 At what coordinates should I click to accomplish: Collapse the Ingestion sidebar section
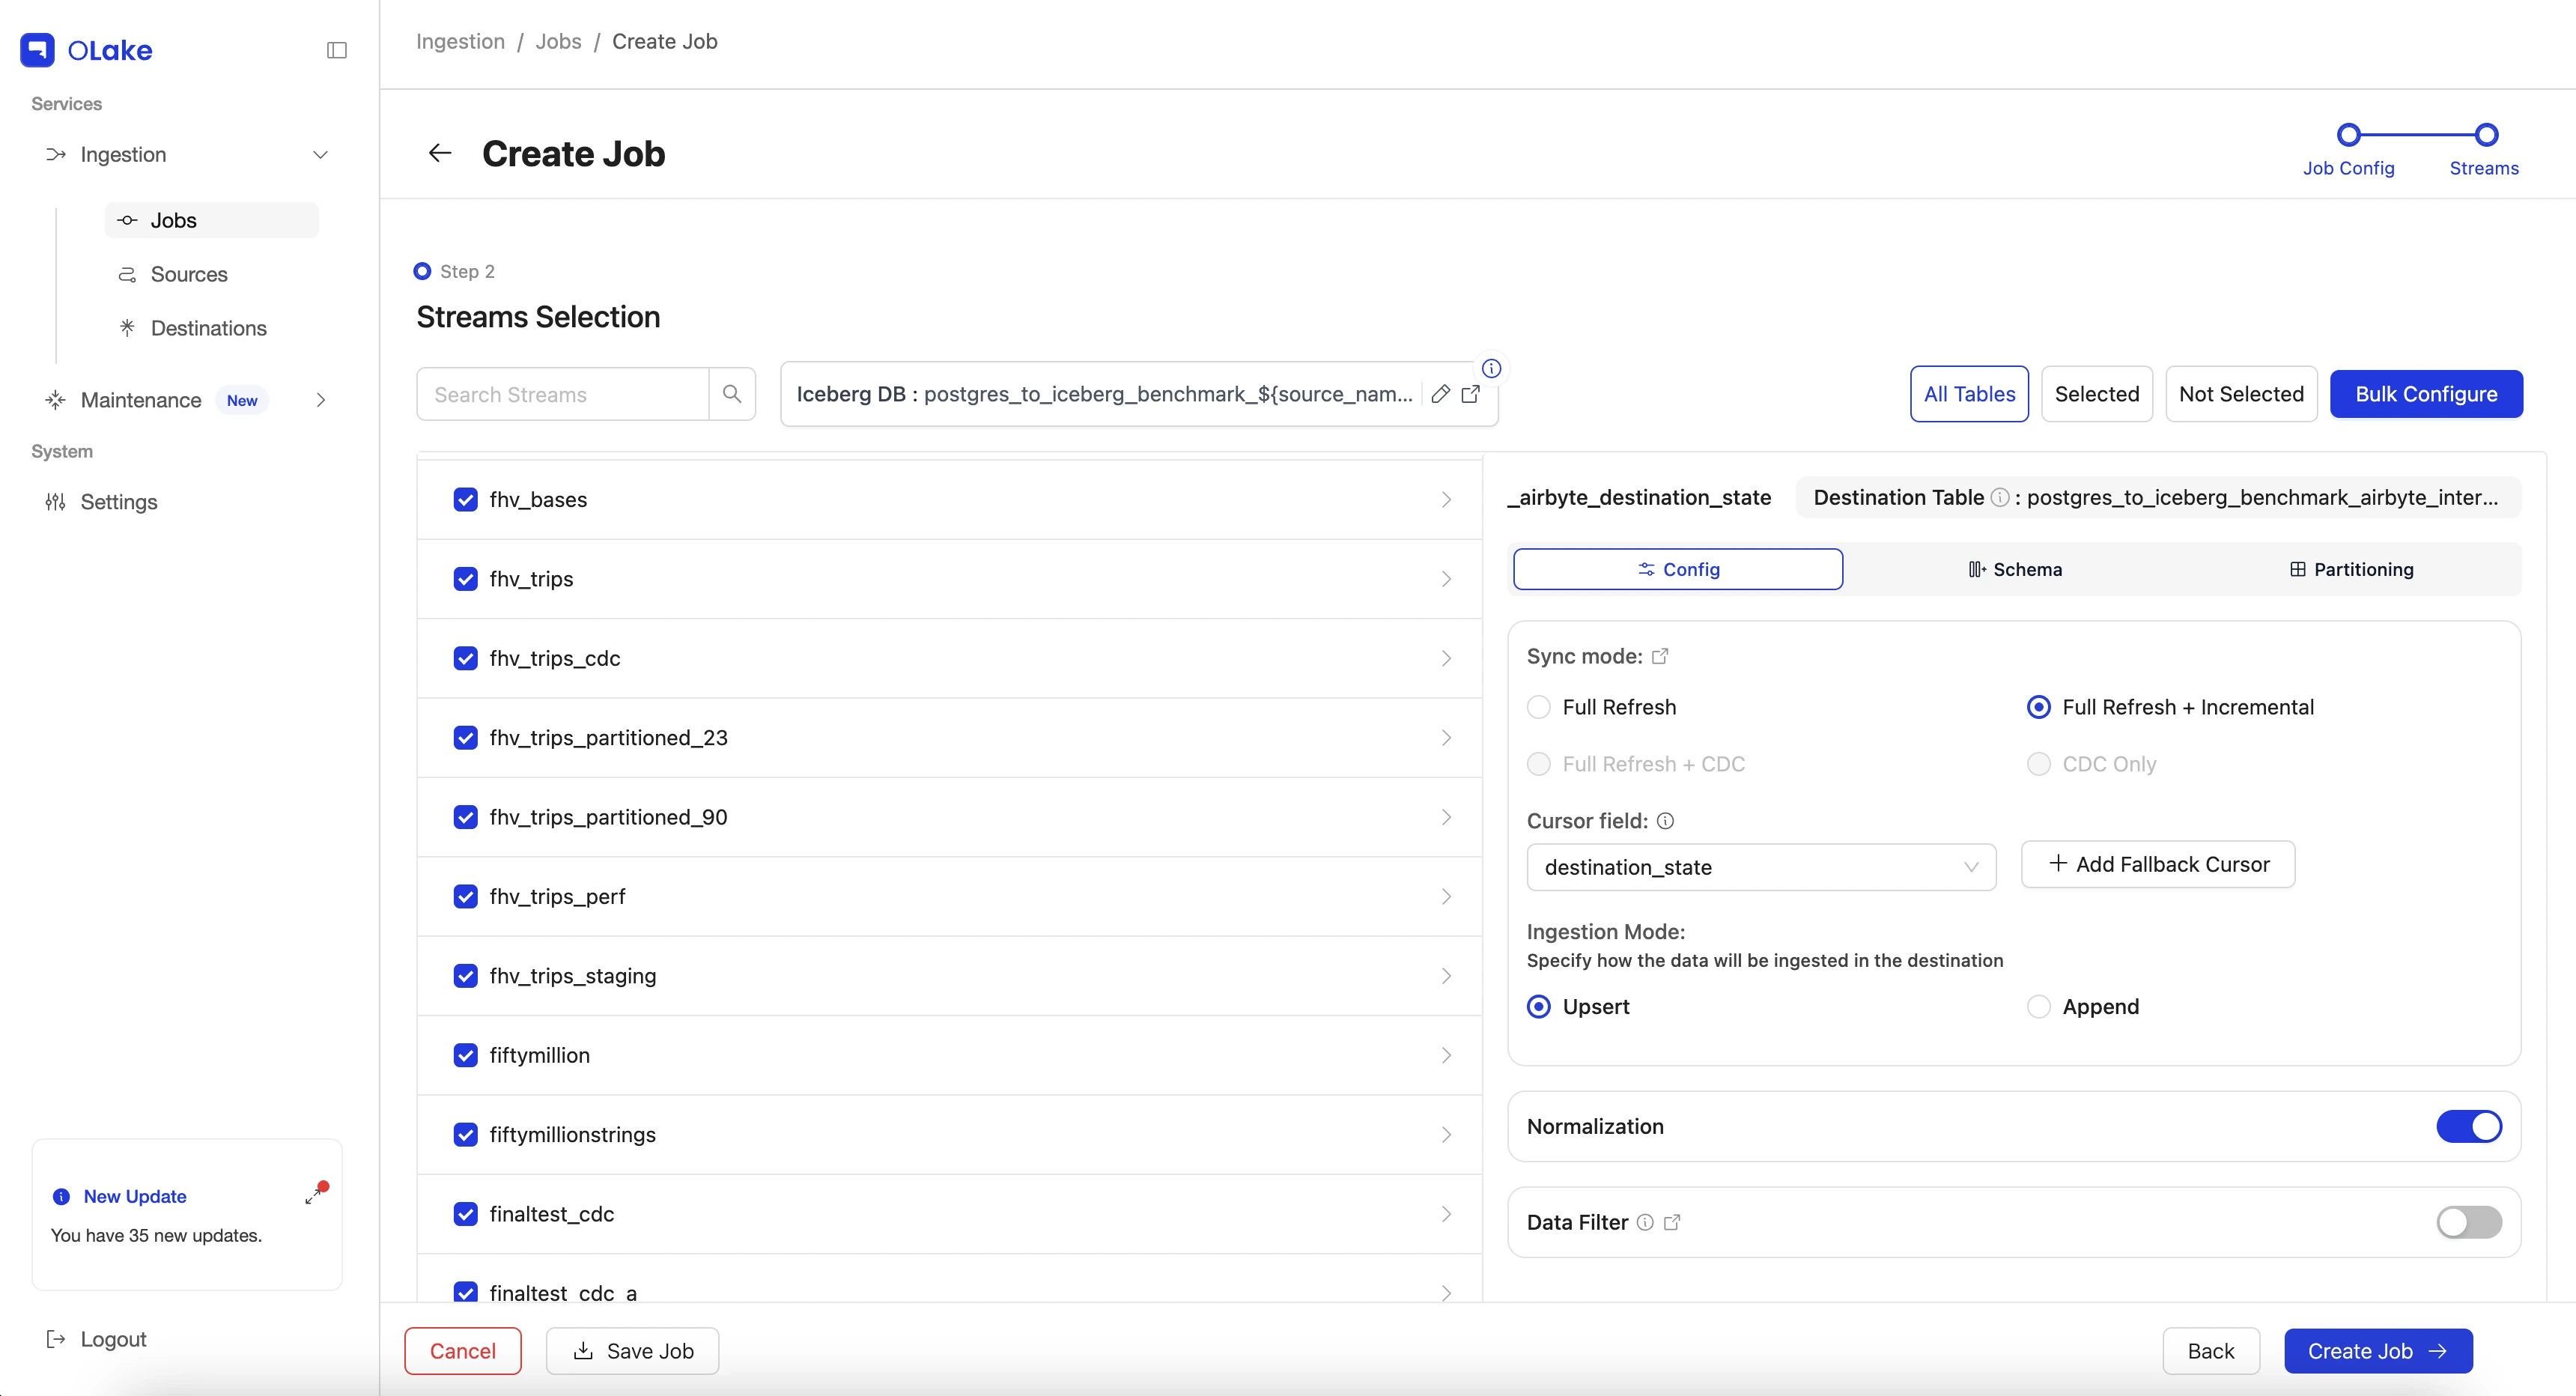[x=320, y=155]
